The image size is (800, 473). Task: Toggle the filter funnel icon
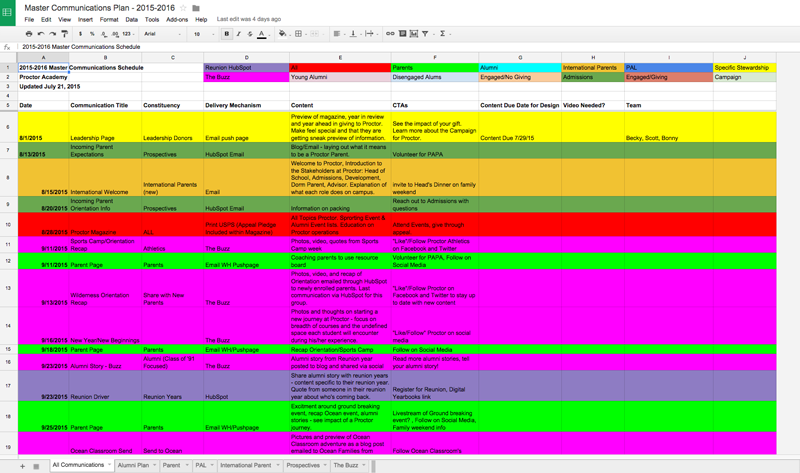coord(425,34)
